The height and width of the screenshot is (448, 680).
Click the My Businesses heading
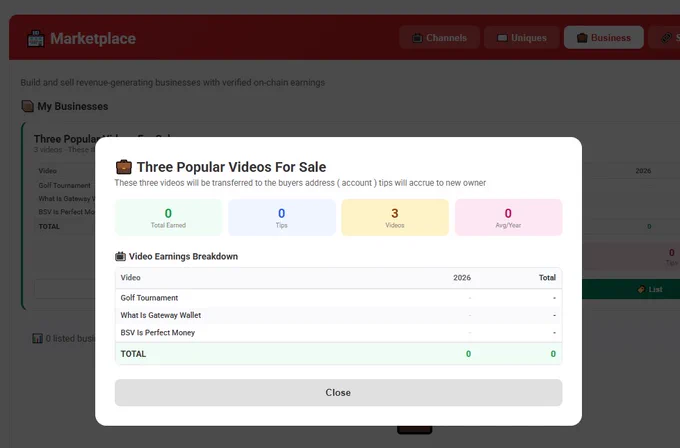(x=72, y=106)
